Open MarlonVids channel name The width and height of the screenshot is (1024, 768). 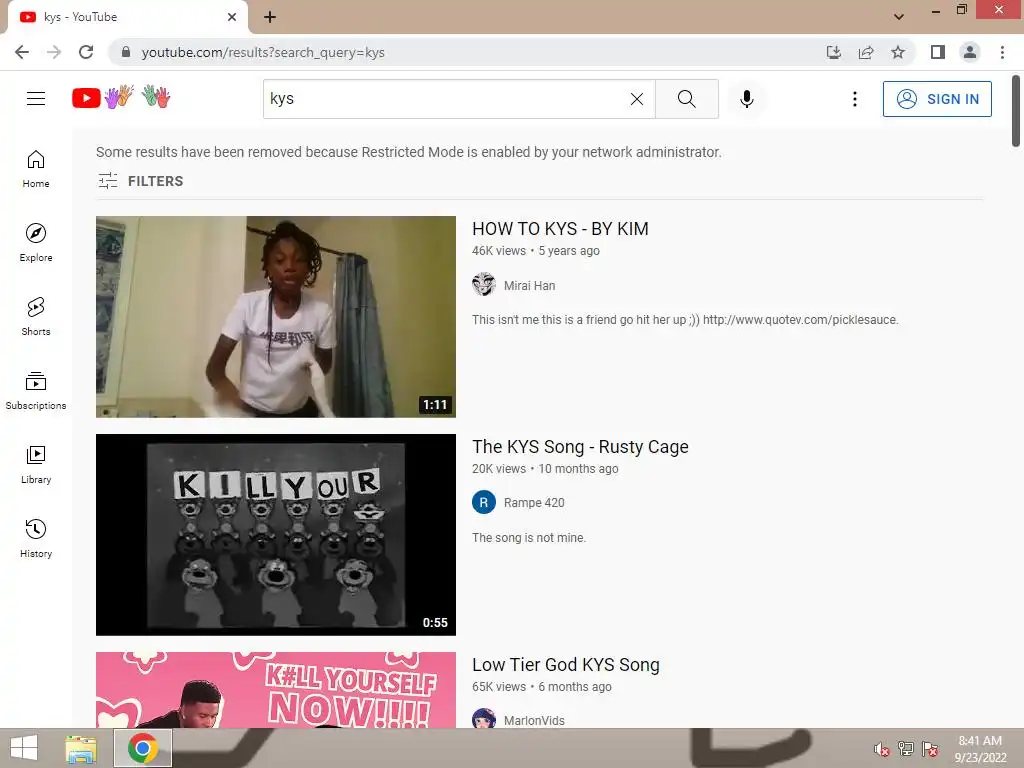[x=534, y=720]
